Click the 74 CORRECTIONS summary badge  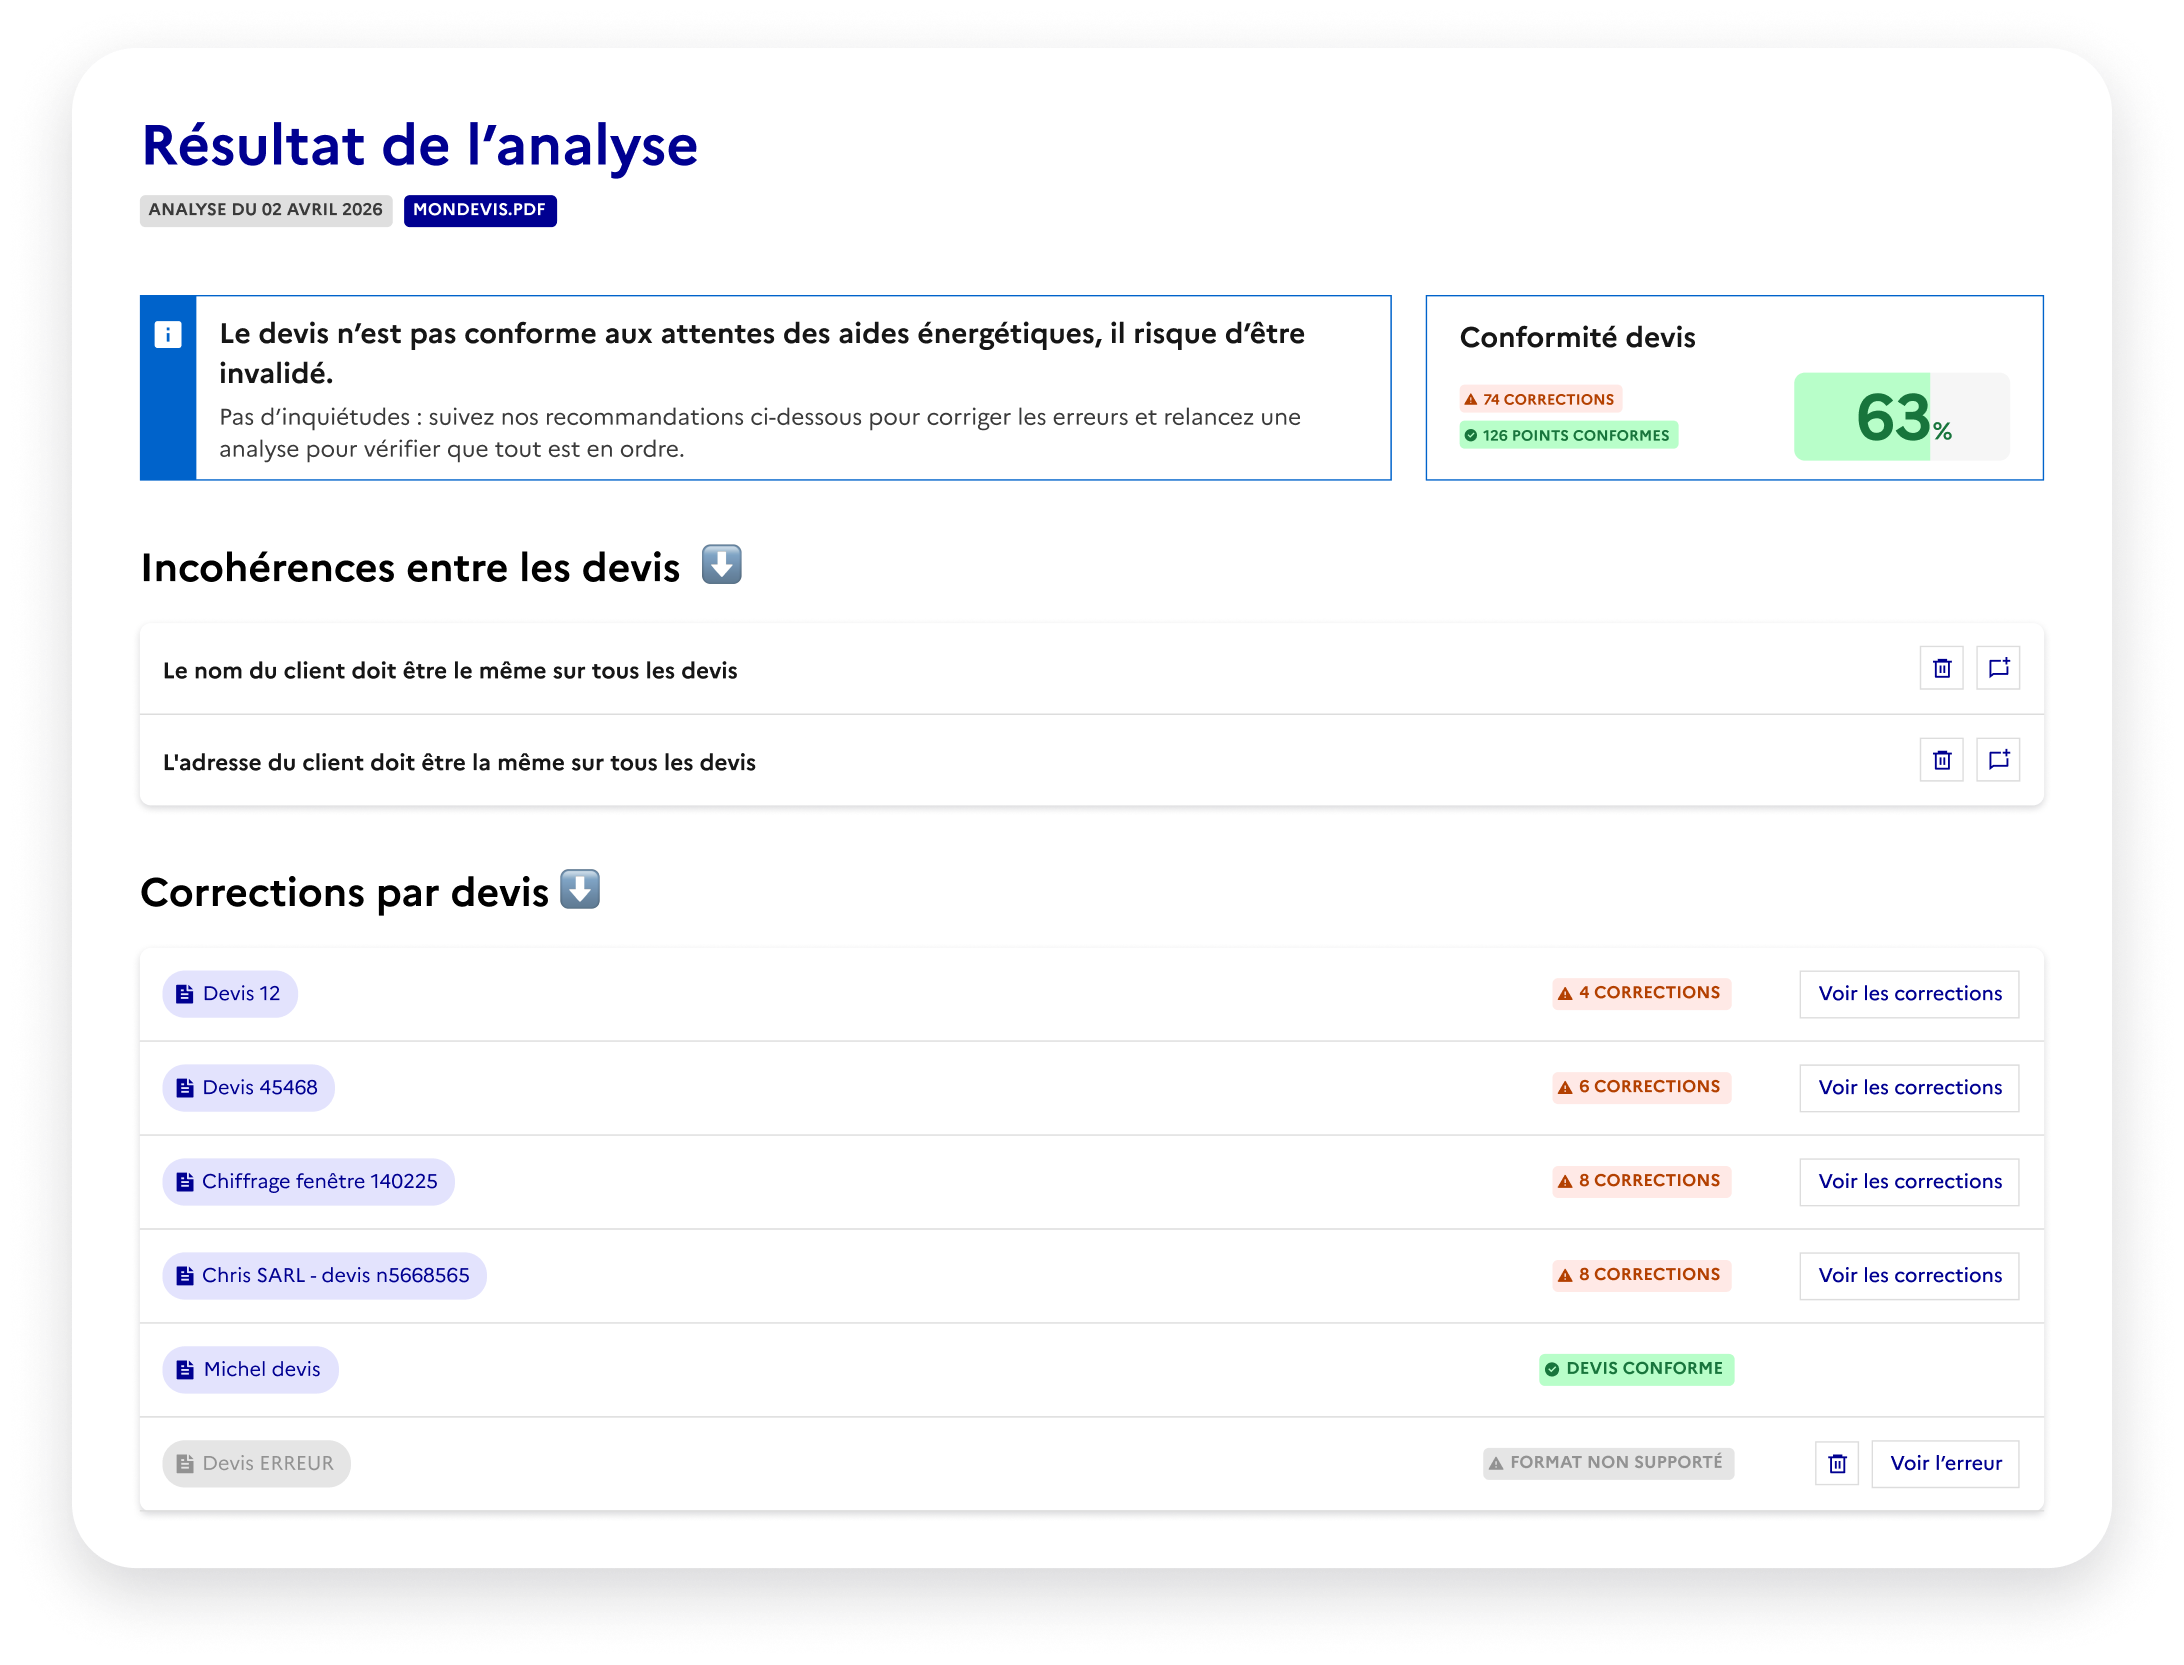click(x=1540, y=399)
